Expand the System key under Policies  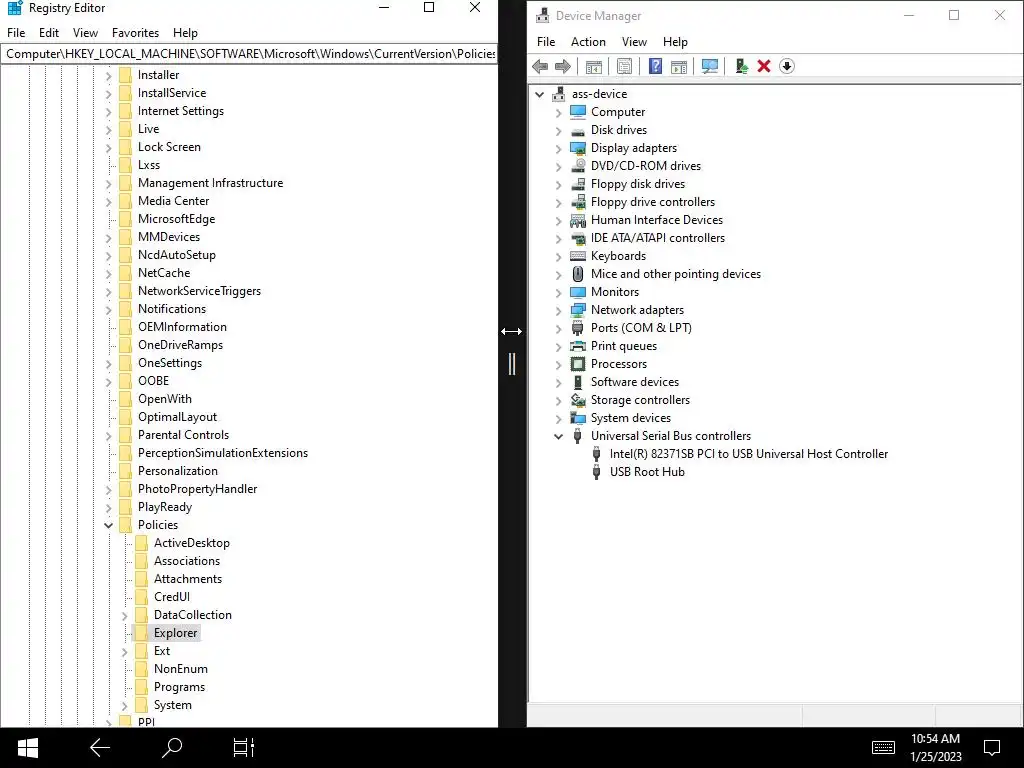click(x=124, y=705)
